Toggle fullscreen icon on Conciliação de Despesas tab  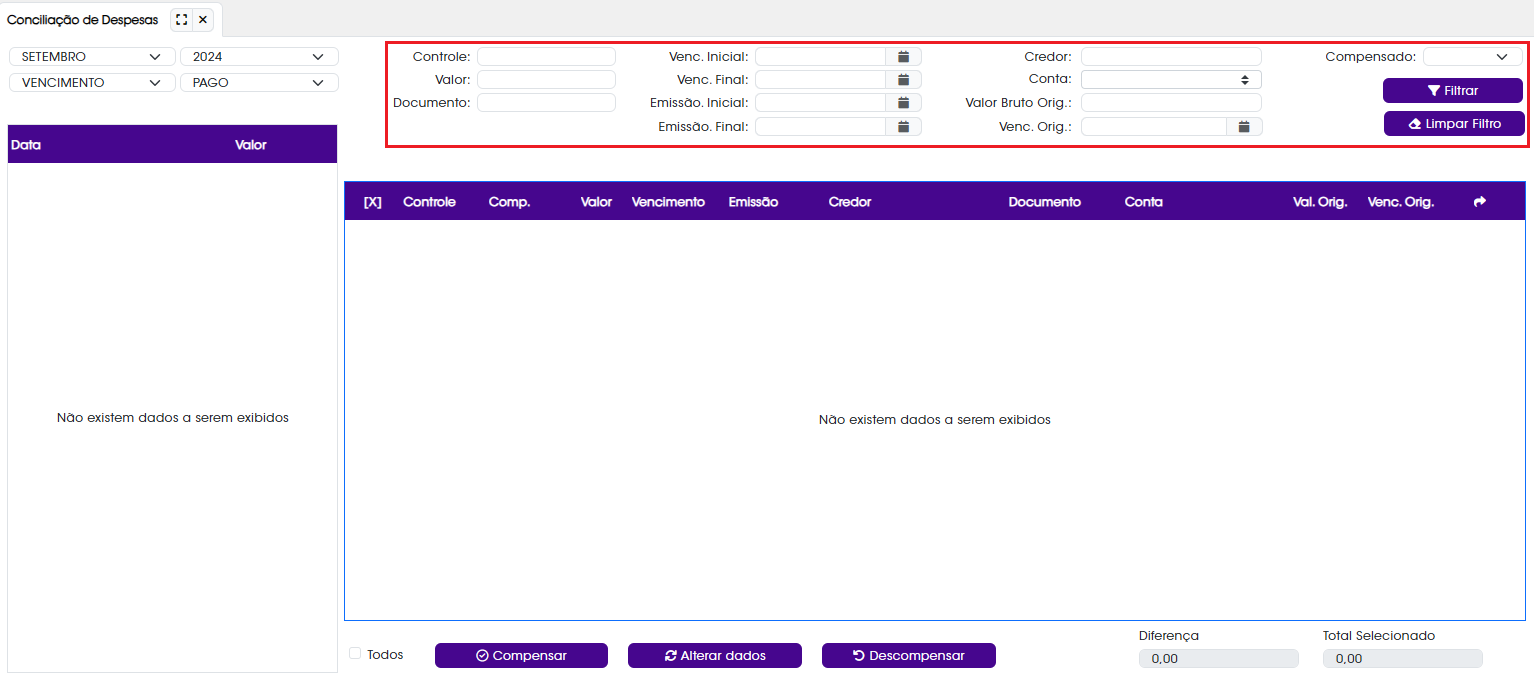click(181, 20)
